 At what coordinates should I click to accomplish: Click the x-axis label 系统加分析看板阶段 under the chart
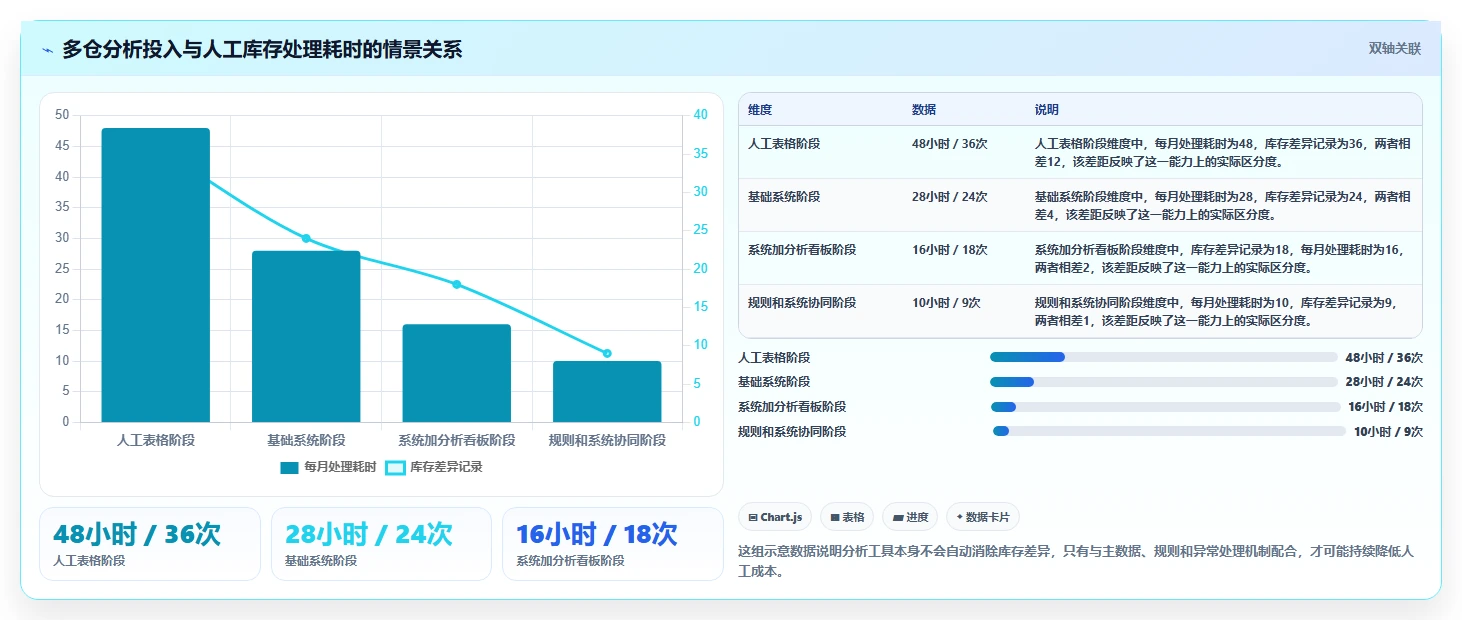pyautogui.click(x=457, y=440)
